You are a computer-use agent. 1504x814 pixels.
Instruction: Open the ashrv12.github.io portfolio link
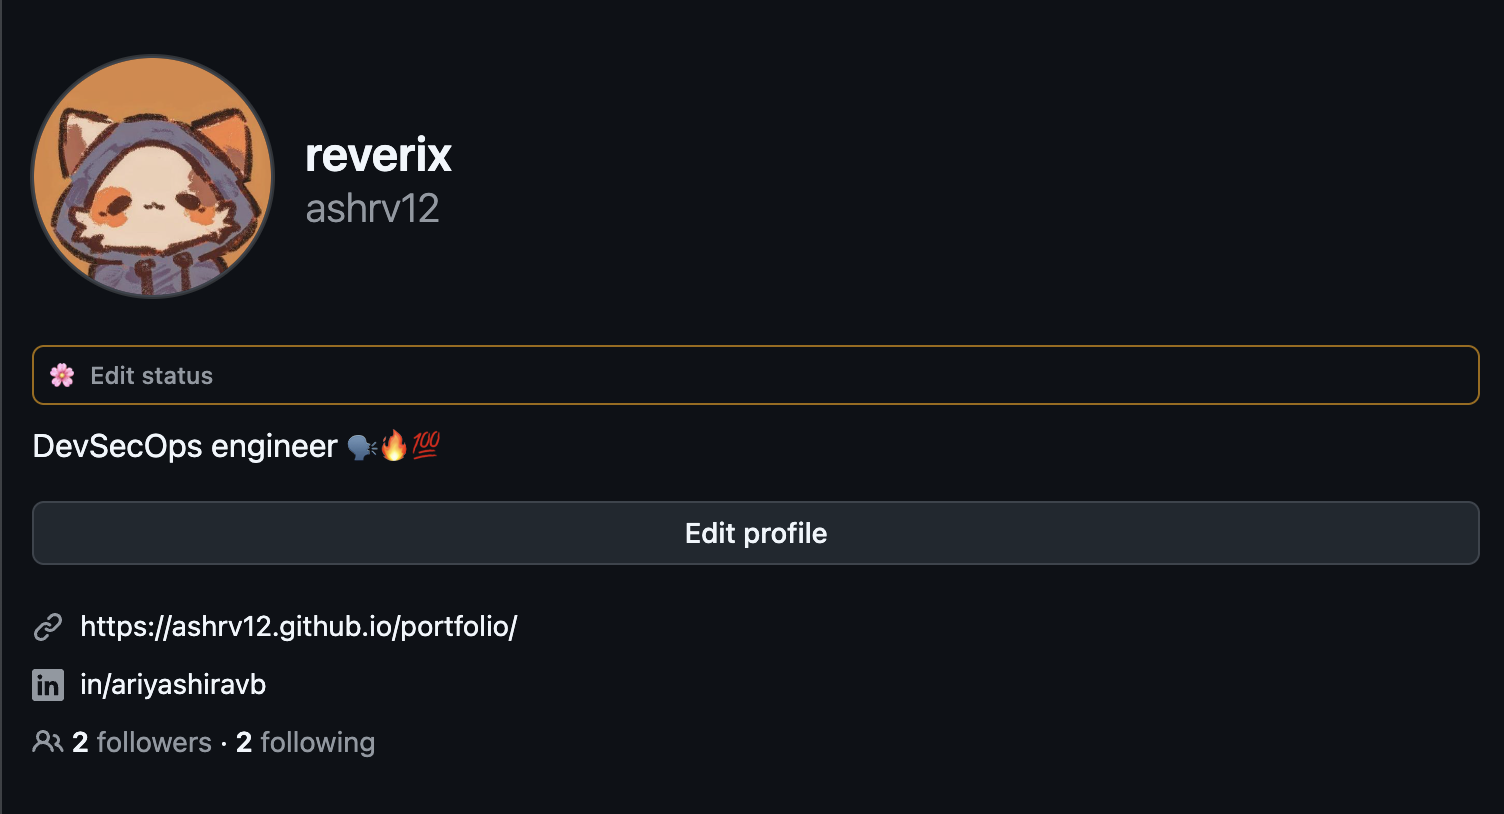pos(298,627)
